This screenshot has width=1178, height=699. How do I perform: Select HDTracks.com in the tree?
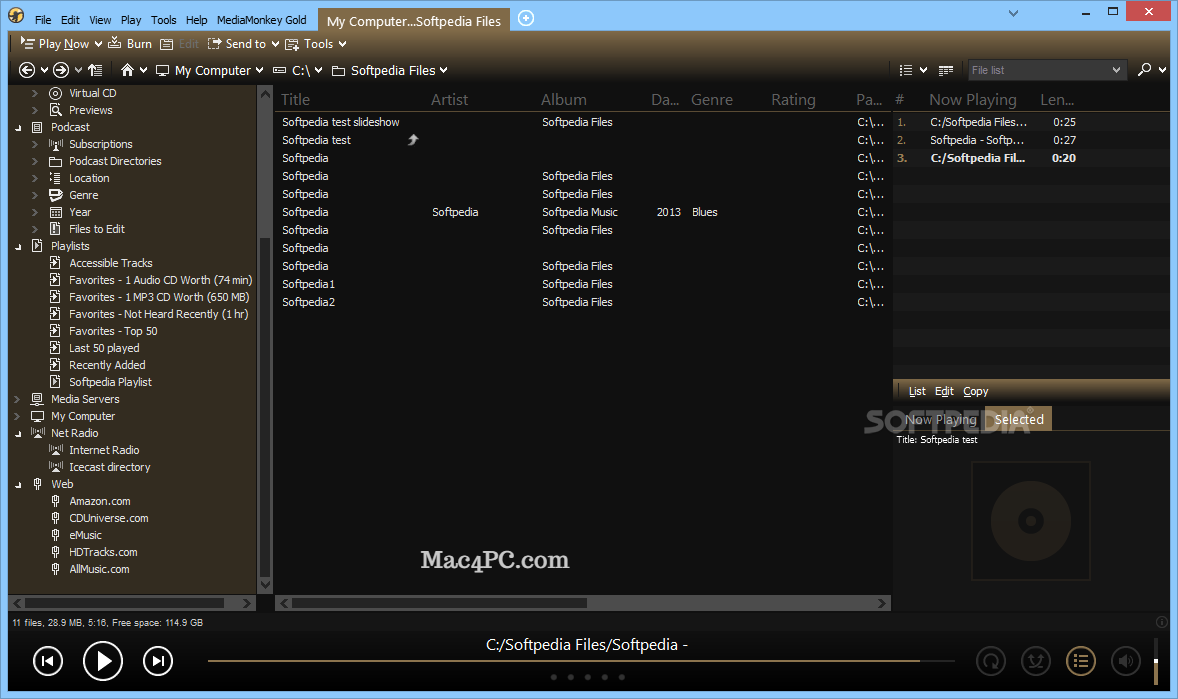point(103,552)
